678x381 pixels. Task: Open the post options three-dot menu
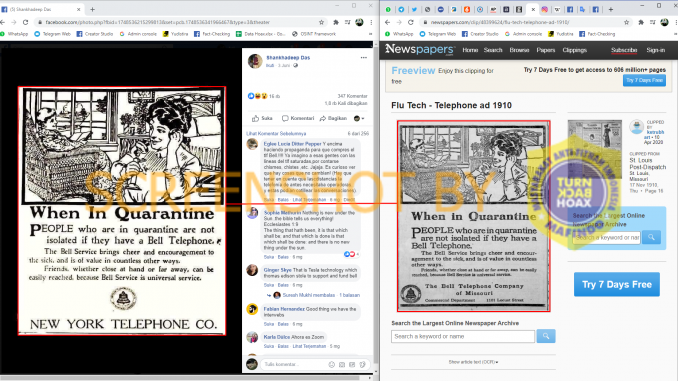(364, 58)
